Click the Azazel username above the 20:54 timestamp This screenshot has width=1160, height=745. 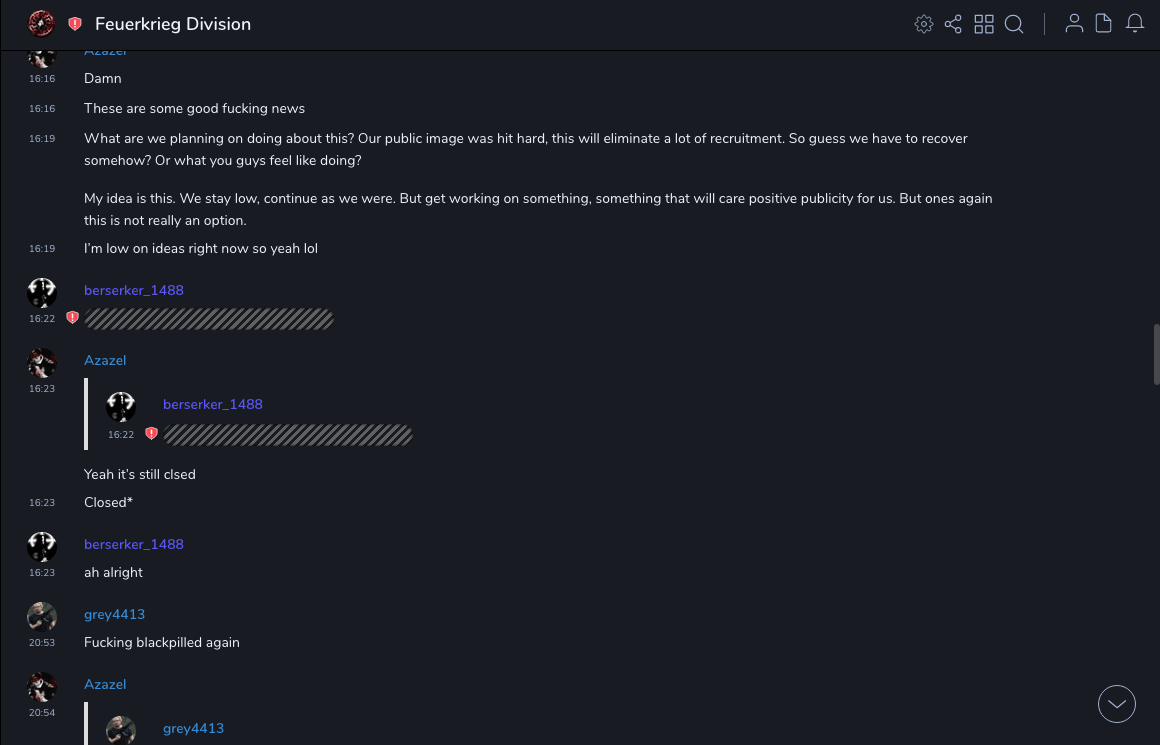coord(105,684)
